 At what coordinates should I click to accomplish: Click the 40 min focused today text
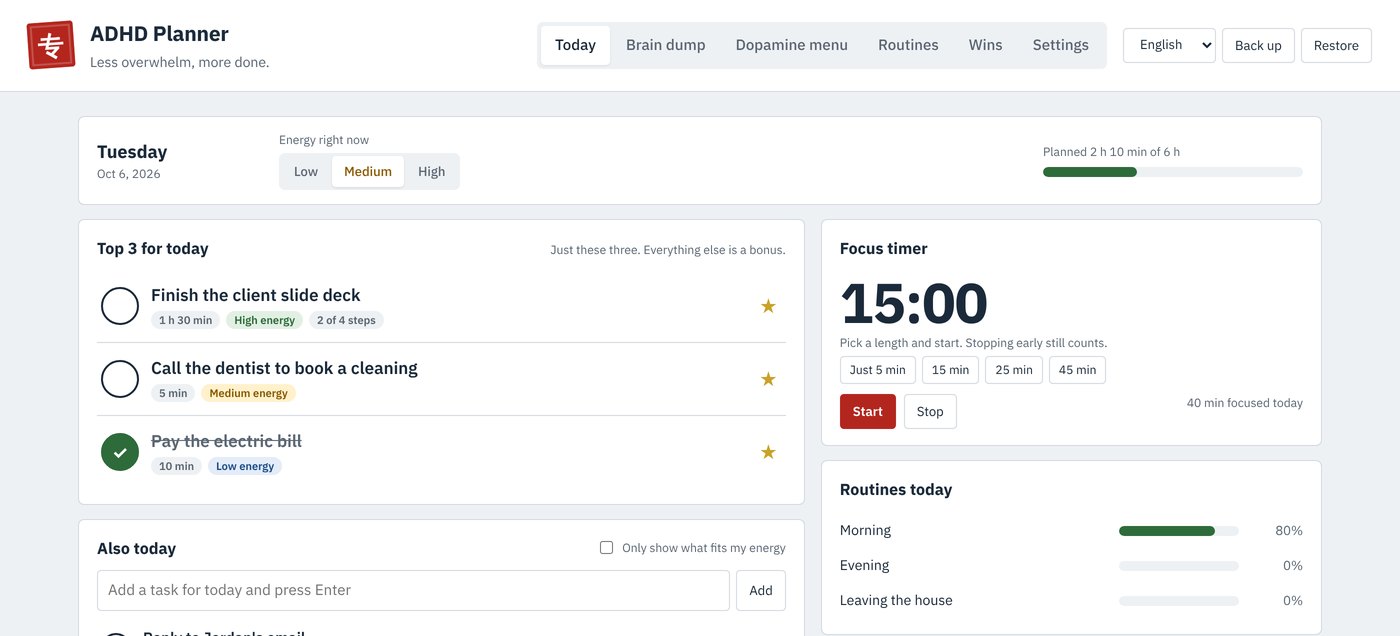coord(1245,403)
